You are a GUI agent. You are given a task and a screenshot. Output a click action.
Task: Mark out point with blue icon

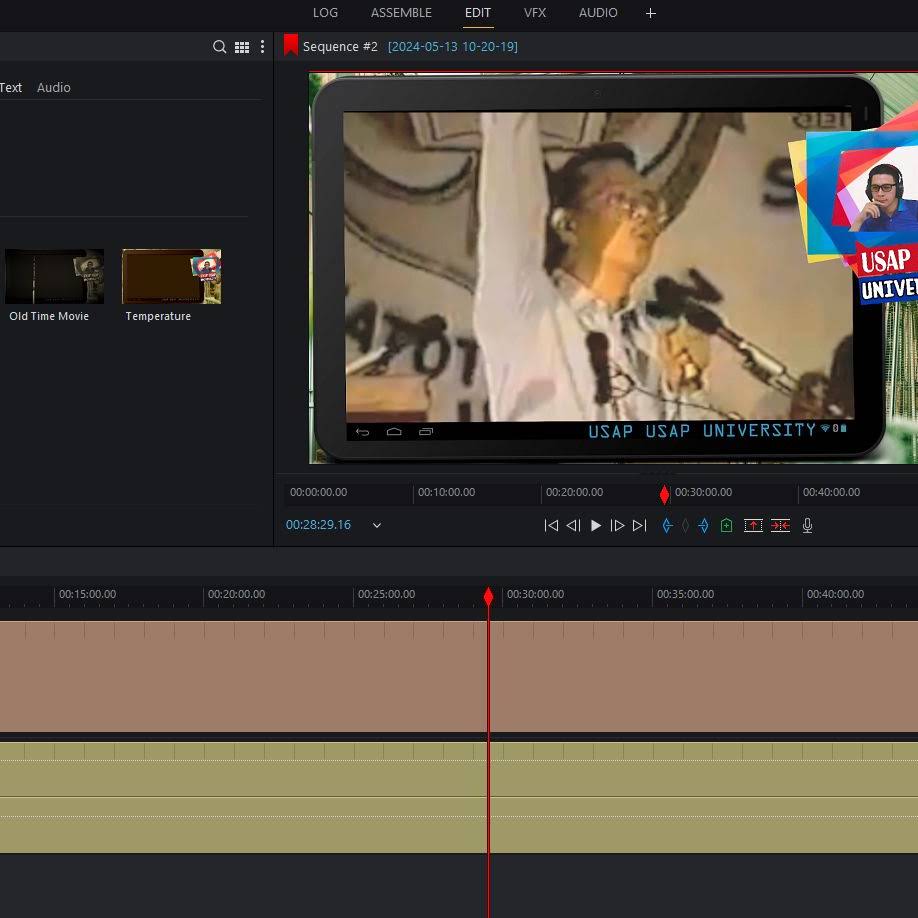pyautogui.click(x=703, y=525)
